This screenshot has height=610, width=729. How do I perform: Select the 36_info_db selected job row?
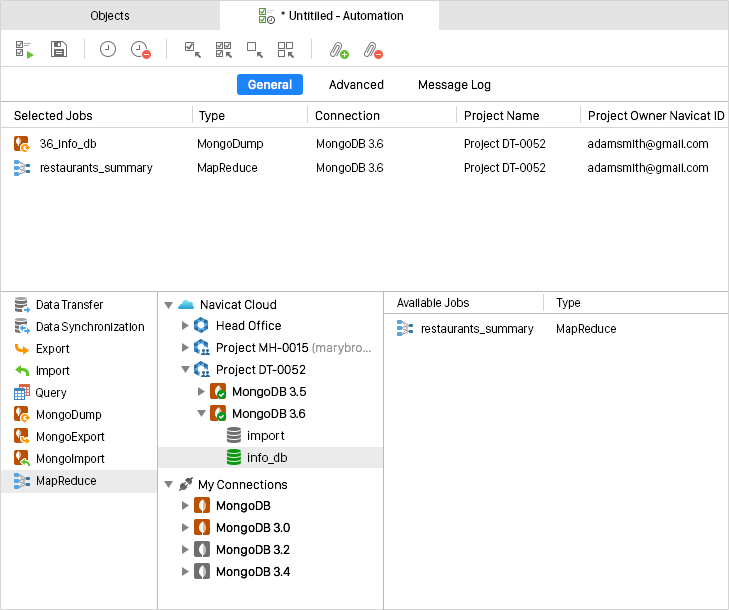point(364,144)
